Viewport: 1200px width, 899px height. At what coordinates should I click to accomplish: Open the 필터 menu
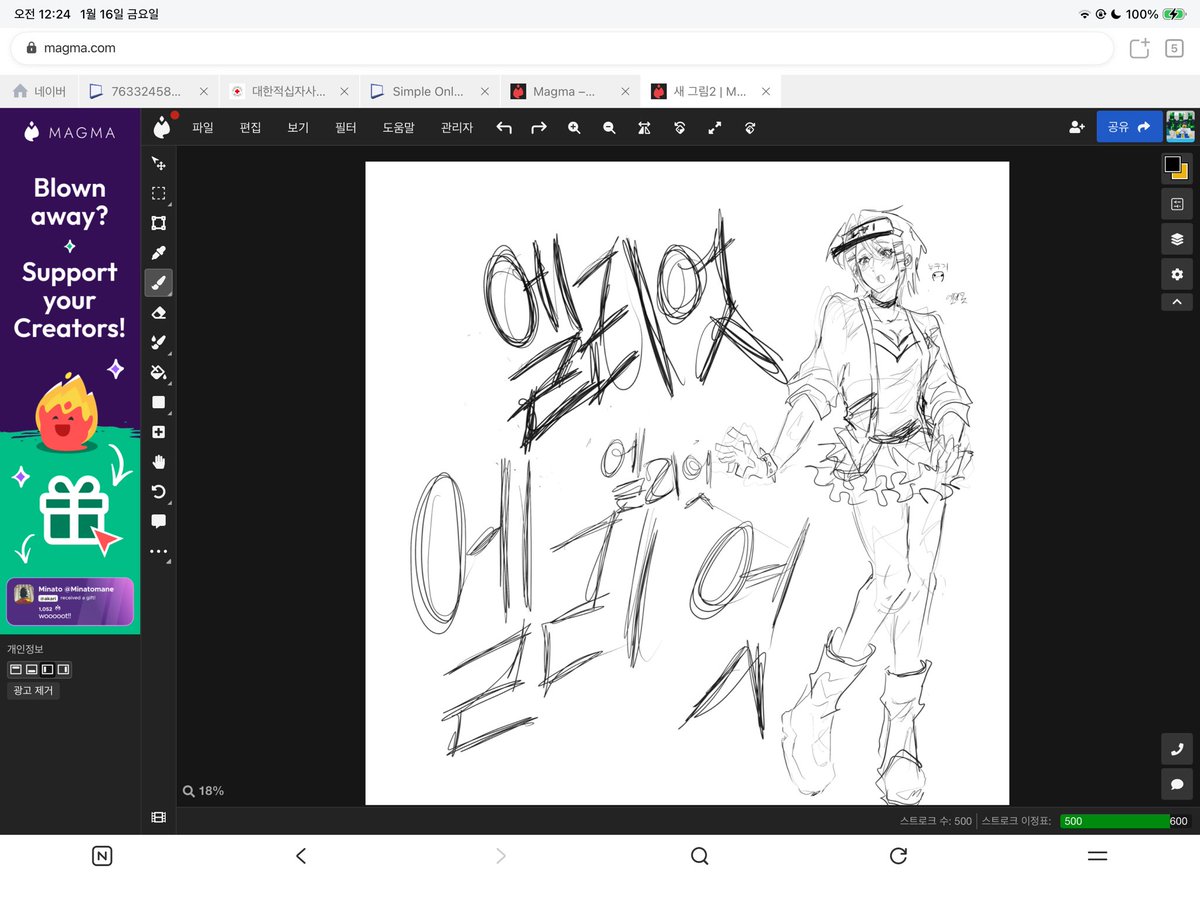click(x=346, y=128)
